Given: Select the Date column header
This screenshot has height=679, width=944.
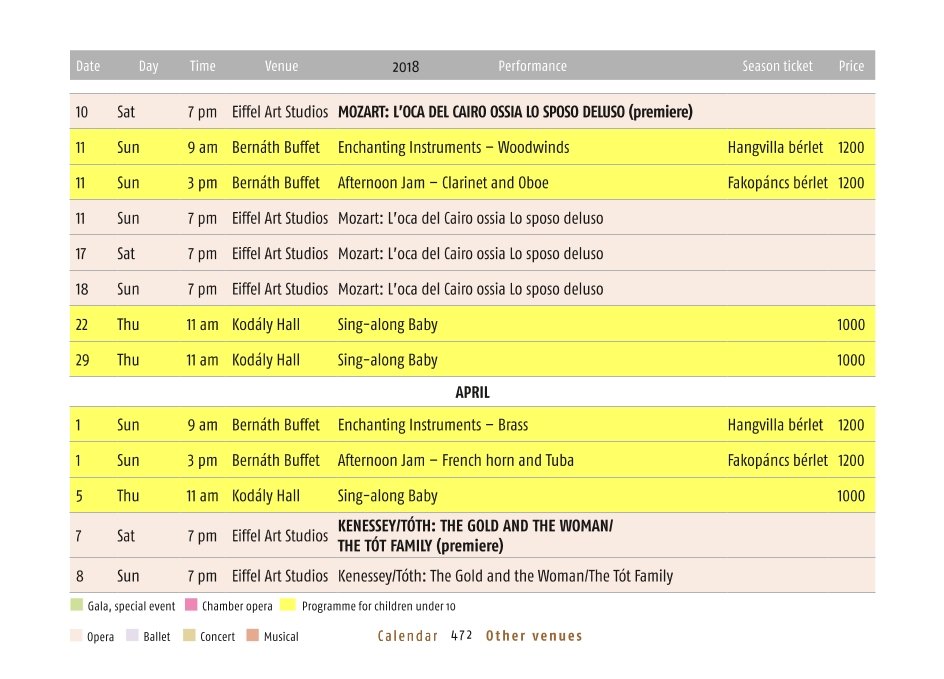Looking at the screenshot, I should pos(88,66).
